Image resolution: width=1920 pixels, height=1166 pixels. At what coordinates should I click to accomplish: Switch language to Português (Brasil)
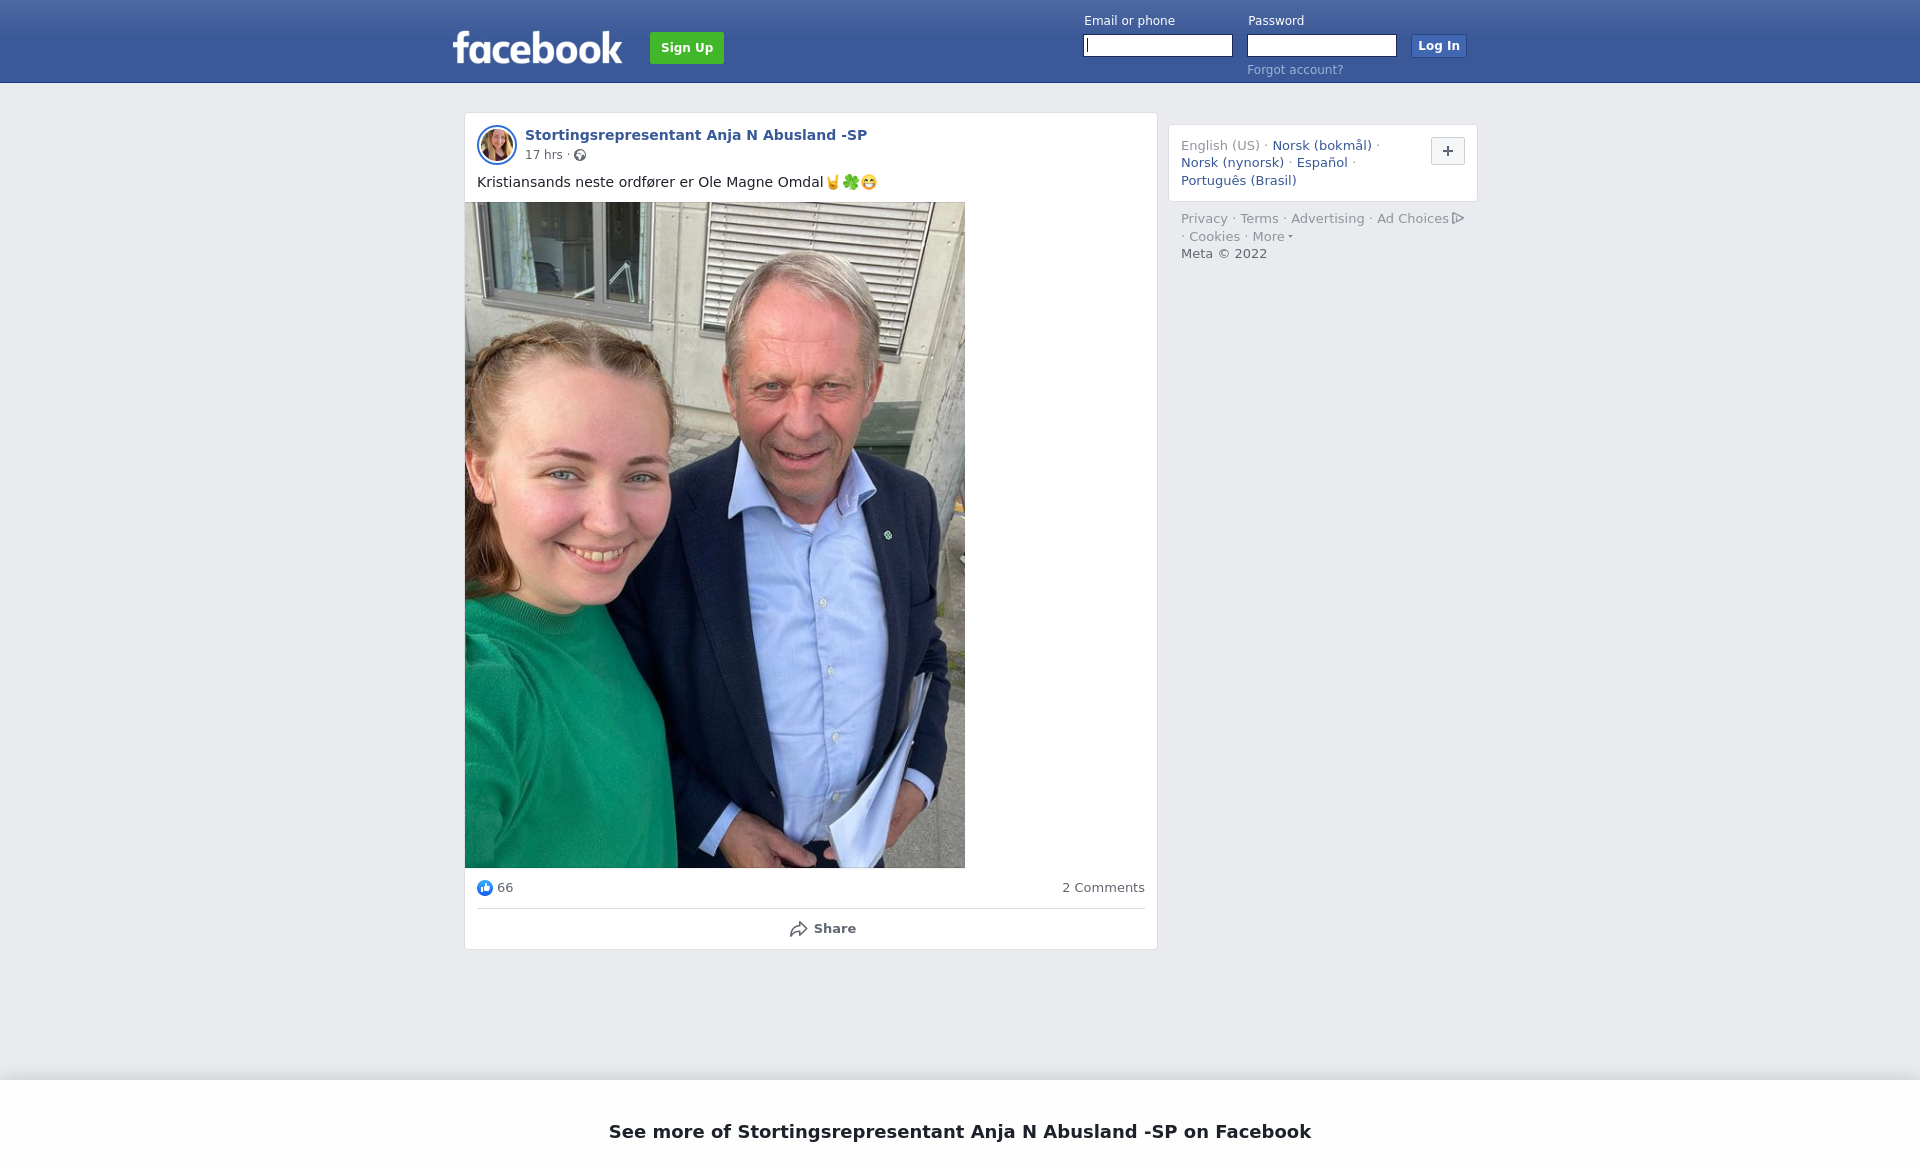(1238, 181)
